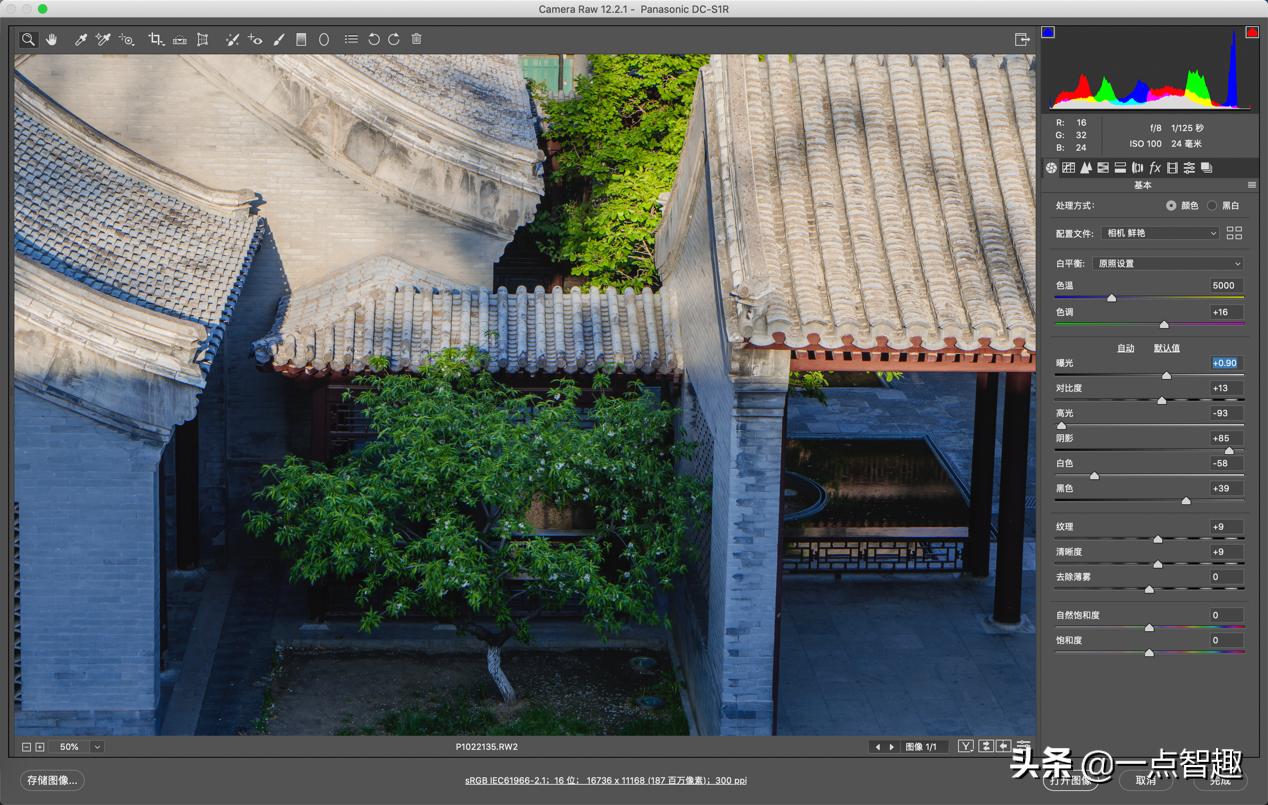Rotate image counterclockwise
1268x805 pixels.
click(373, 39)
